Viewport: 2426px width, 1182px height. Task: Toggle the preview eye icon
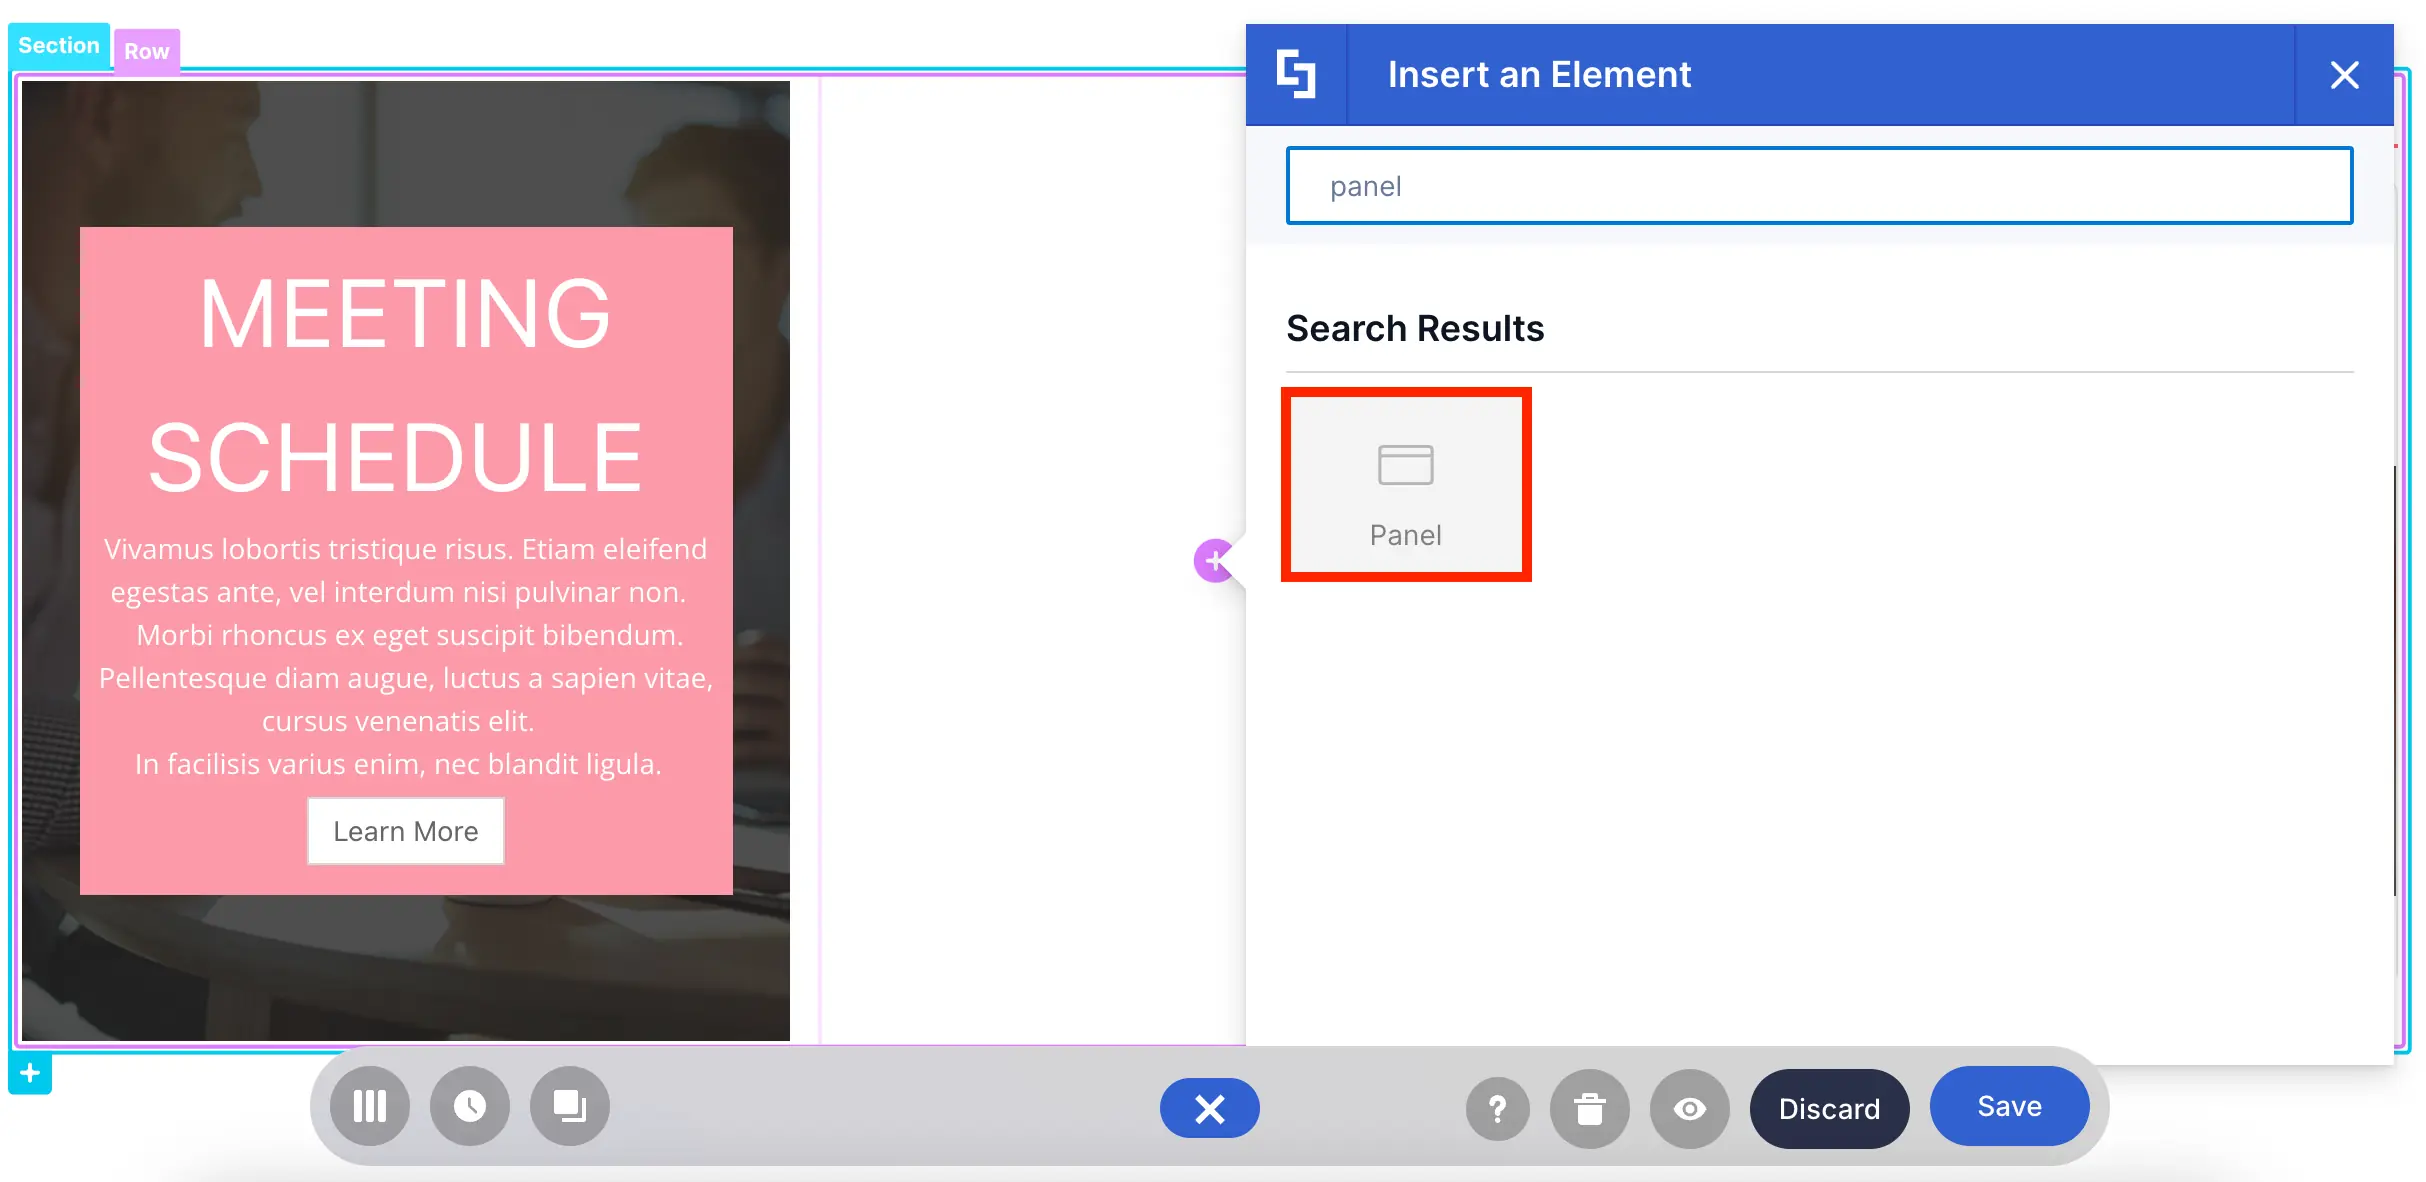(x=1690, y=1108)
